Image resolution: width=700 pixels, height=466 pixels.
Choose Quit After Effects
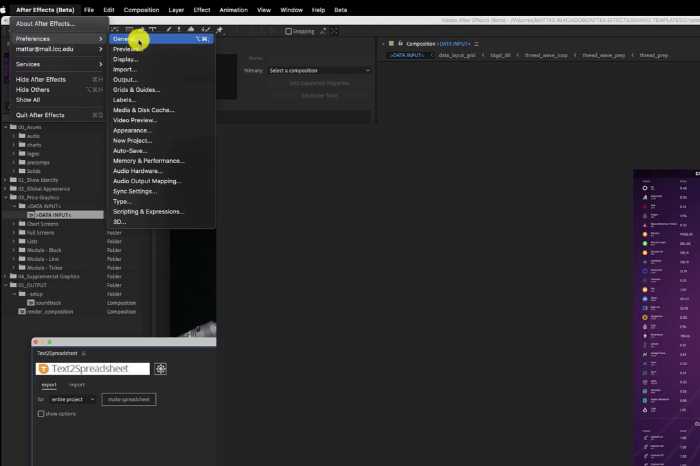pos(58,115)
